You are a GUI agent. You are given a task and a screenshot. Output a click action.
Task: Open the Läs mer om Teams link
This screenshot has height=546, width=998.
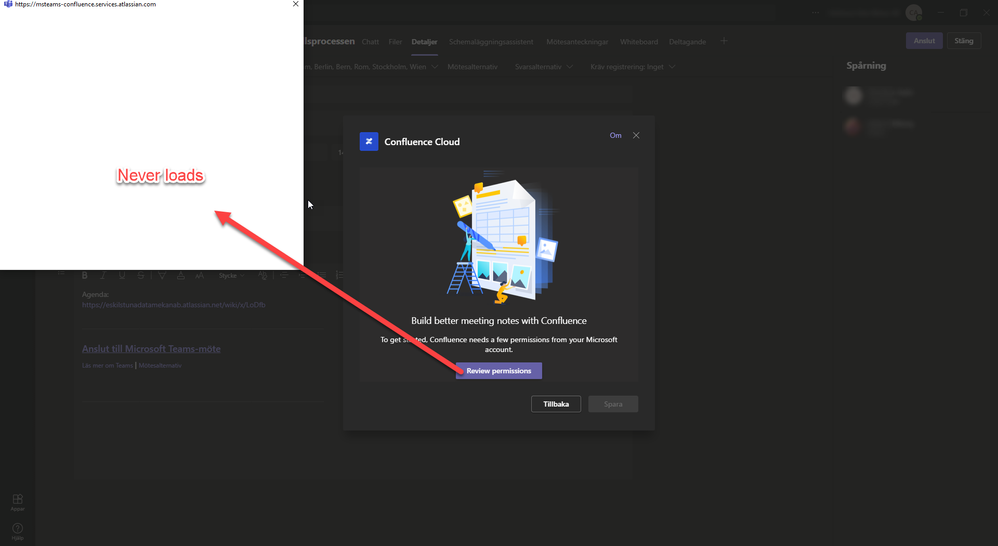point(108,365)
